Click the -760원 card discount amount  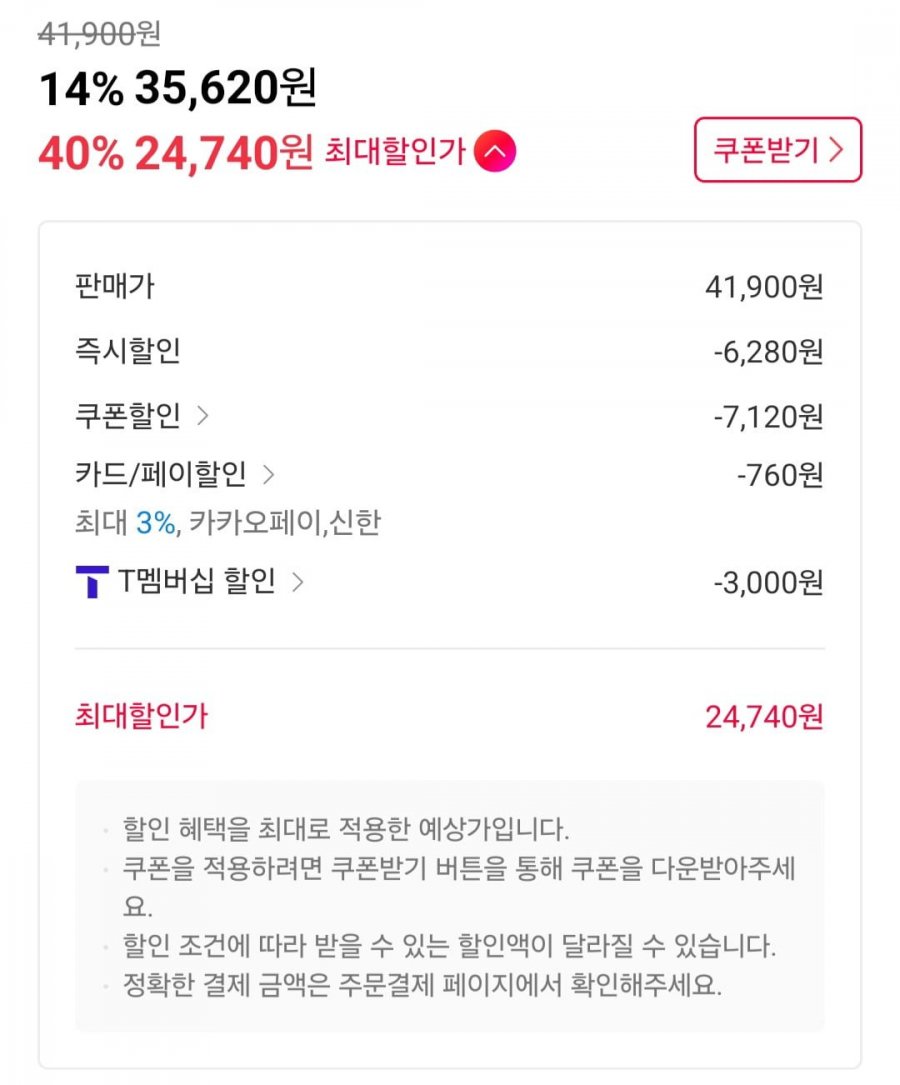tap(780, 475)
